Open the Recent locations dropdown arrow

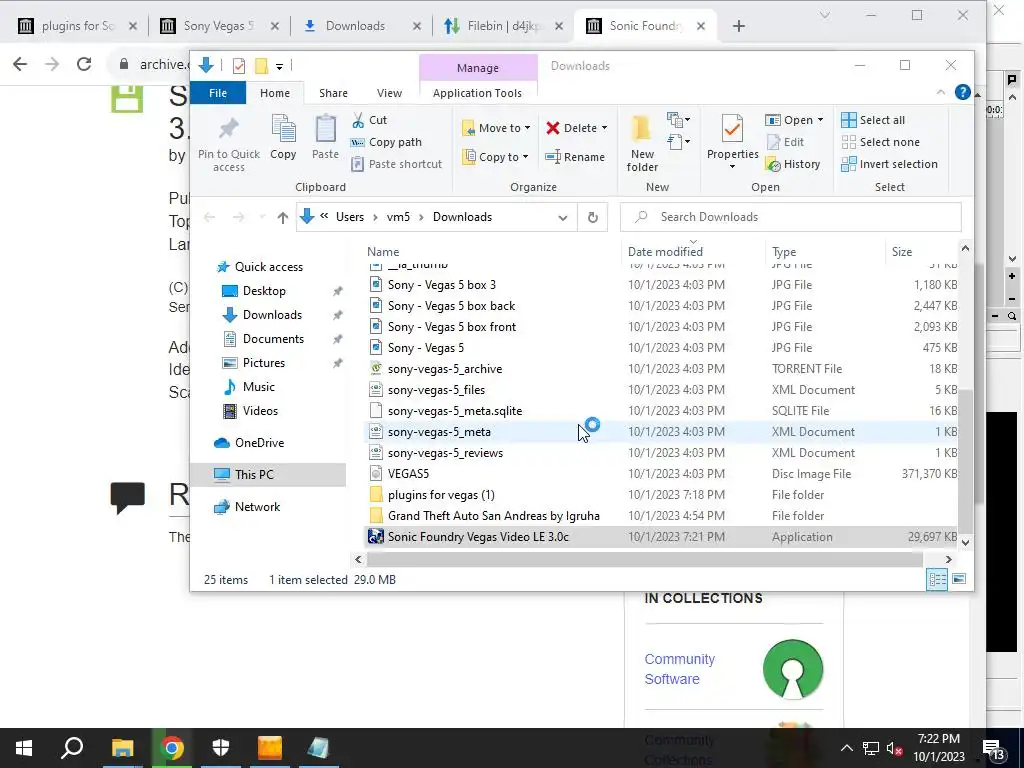[x=262, y=217]
